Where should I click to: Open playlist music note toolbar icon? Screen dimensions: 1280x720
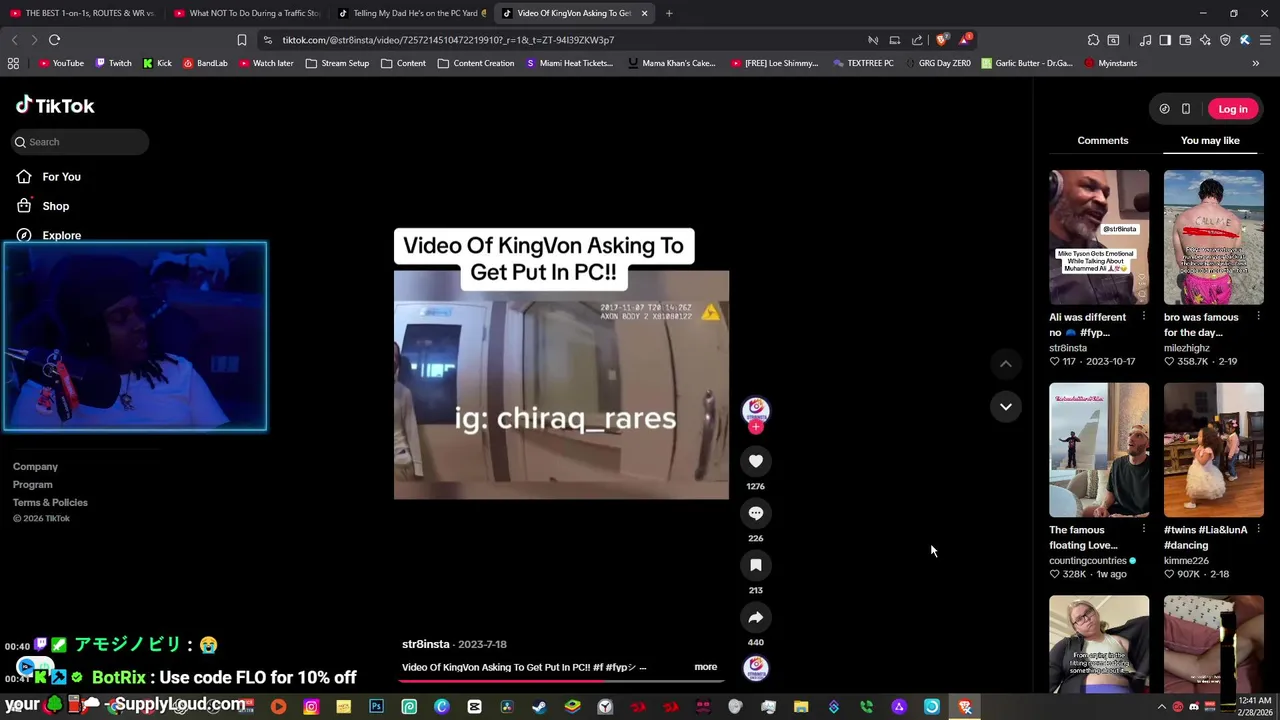(x=1145, y=40)
